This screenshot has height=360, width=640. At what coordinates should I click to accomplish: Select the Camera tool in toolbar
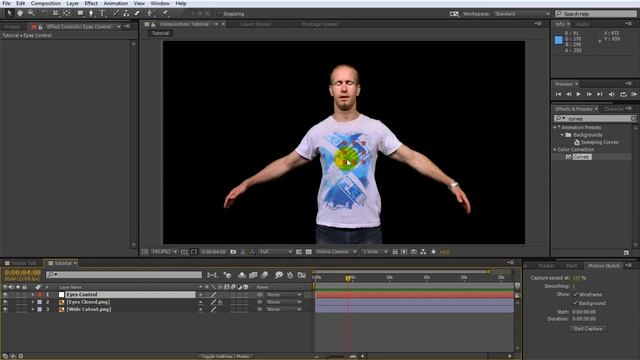coord(56,13)
